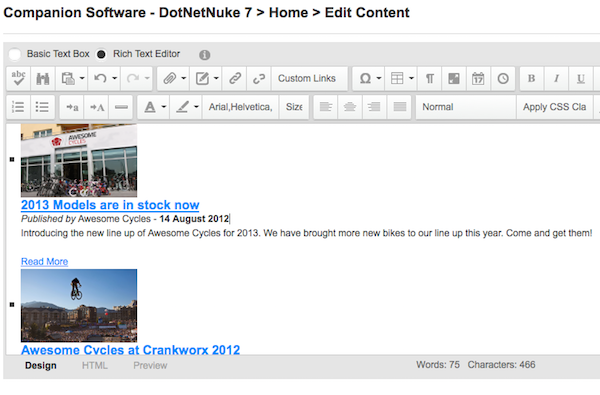
Task: Click the Published by Awesome Cycles text
Action: pos(86,219)
